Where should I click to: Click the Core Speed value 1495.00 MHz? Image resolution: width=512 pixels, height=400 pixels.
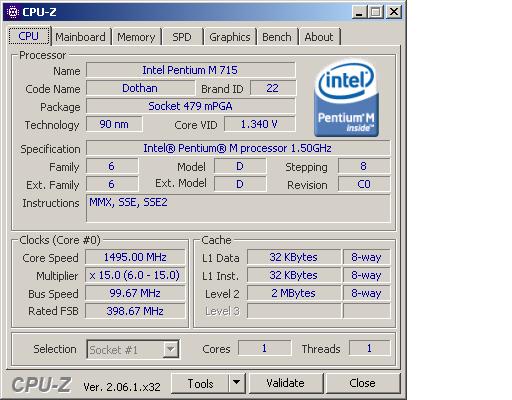click(x=135, y=257)
